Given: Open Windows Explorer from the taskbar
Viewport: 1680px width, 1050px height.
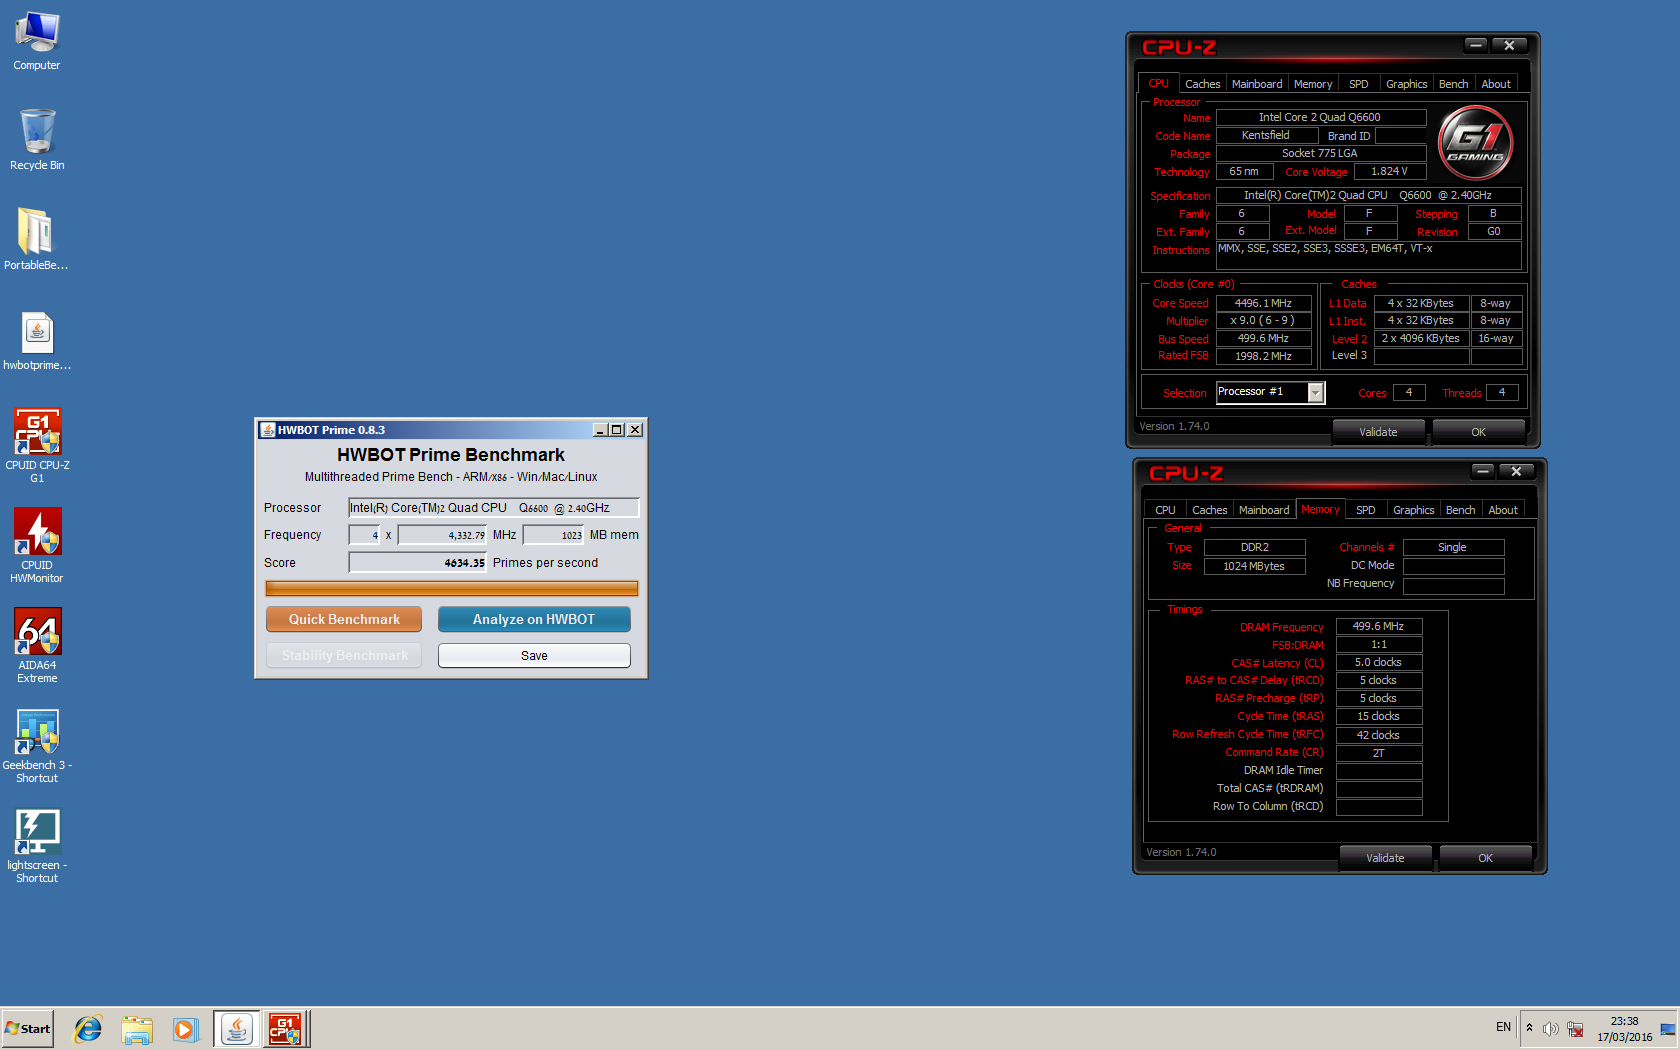Looking at the screenshot, I should [137, 1029].
